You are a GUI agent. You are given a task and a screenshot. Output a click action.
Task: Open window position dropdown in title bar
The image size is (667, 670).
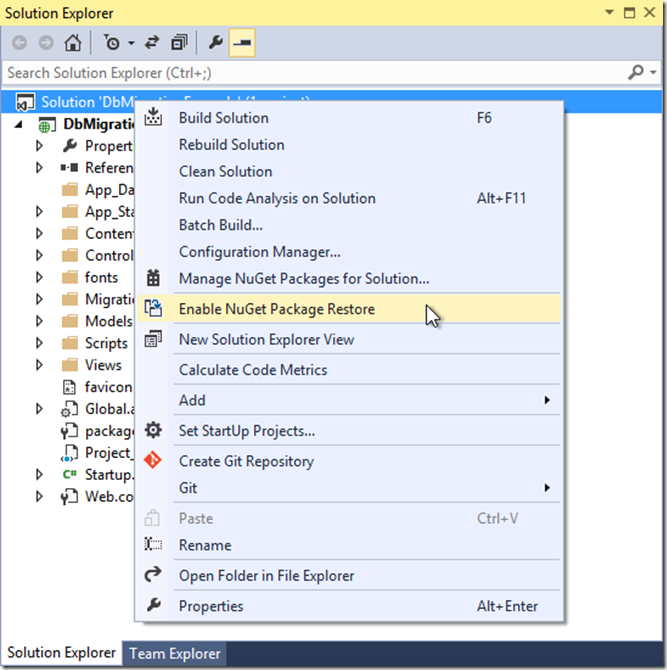[609, 12]
